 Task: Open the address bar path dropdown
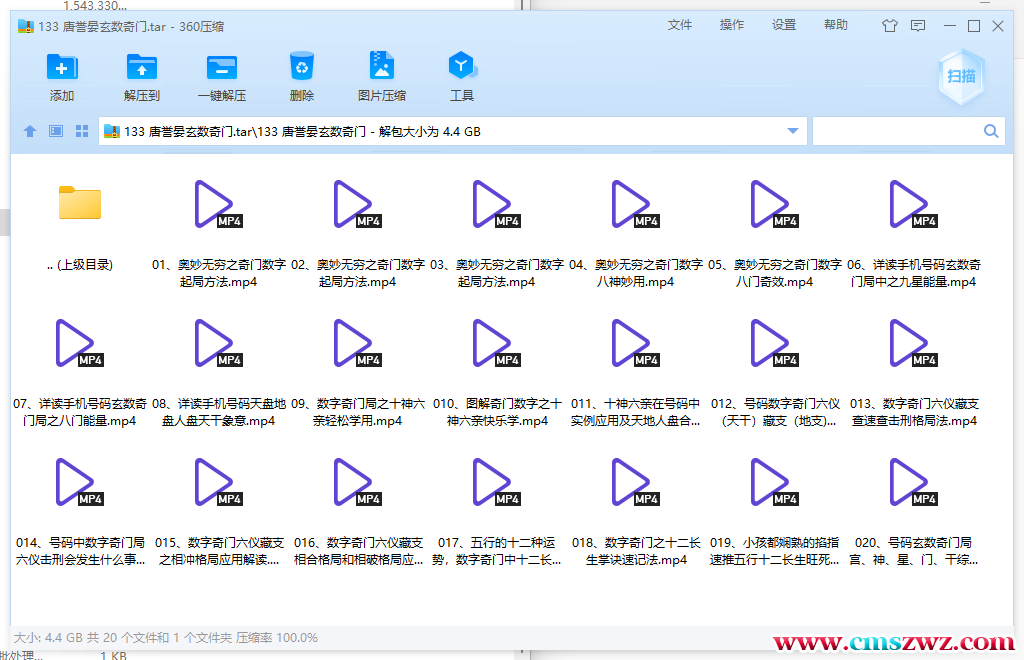point(792,130)
